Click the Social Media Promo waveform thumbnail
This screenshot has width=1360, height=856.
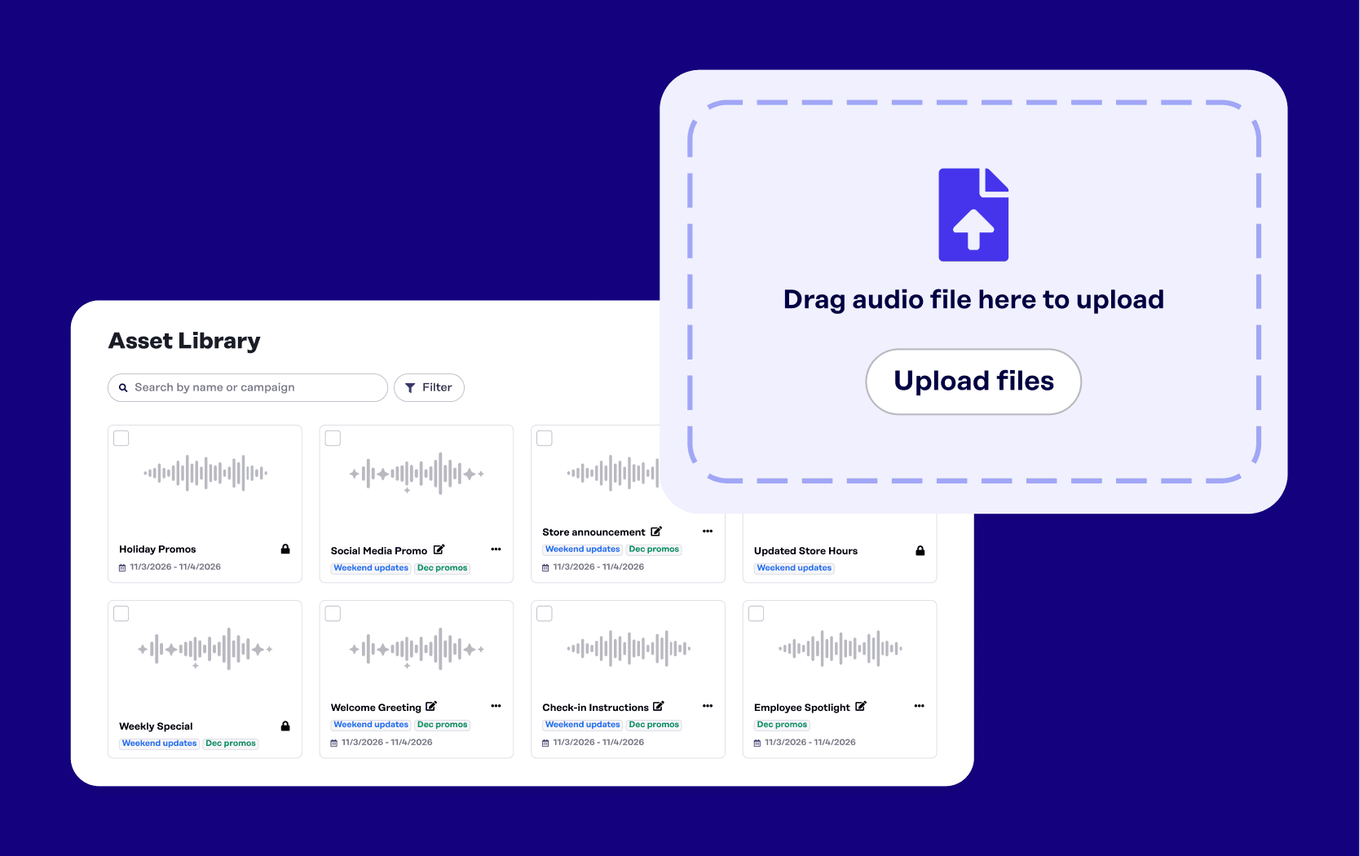pos(417,474)
